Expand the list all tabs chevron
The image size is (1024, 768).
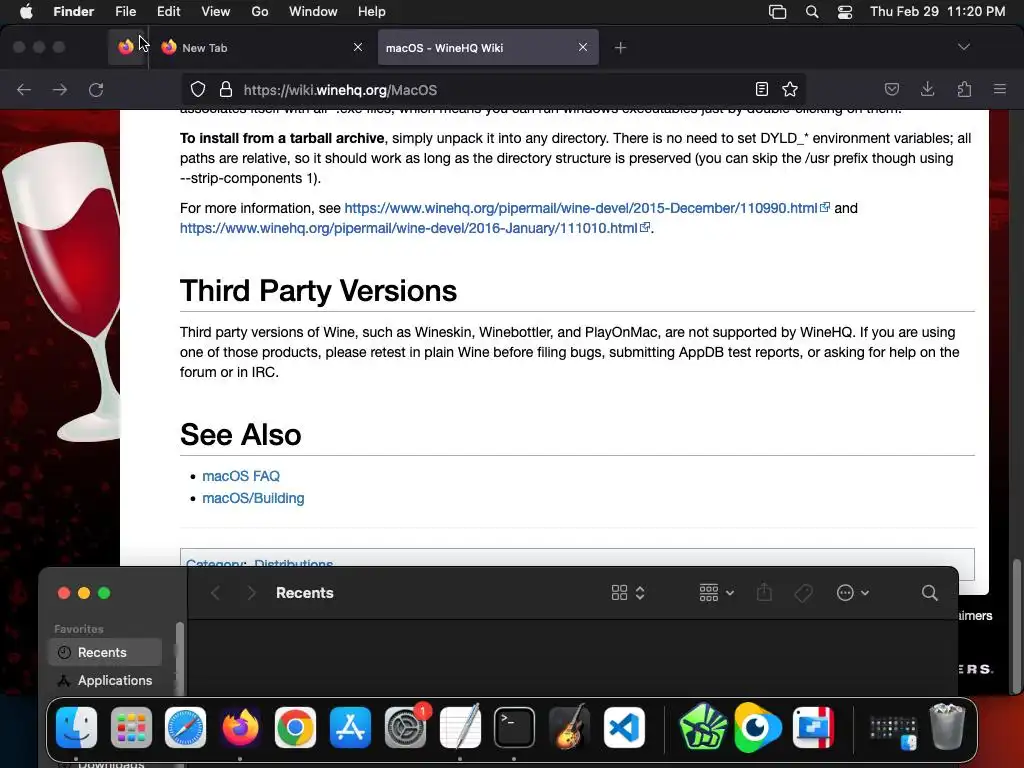pyautogui.click(x=963, y=47)
